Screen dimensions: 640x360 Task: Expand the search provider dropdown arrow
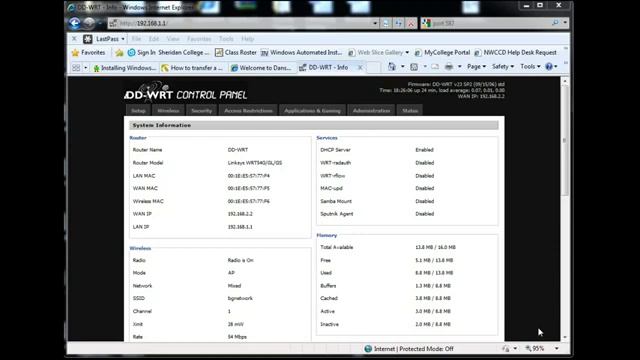[565, 23]
